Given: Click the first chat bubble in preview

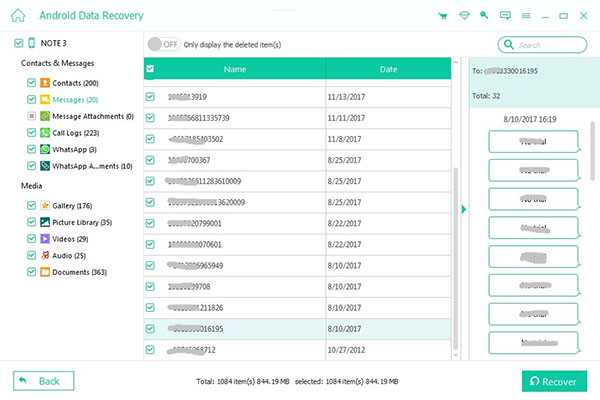Looking at the screenshot, I should click(x=533, y=142).
